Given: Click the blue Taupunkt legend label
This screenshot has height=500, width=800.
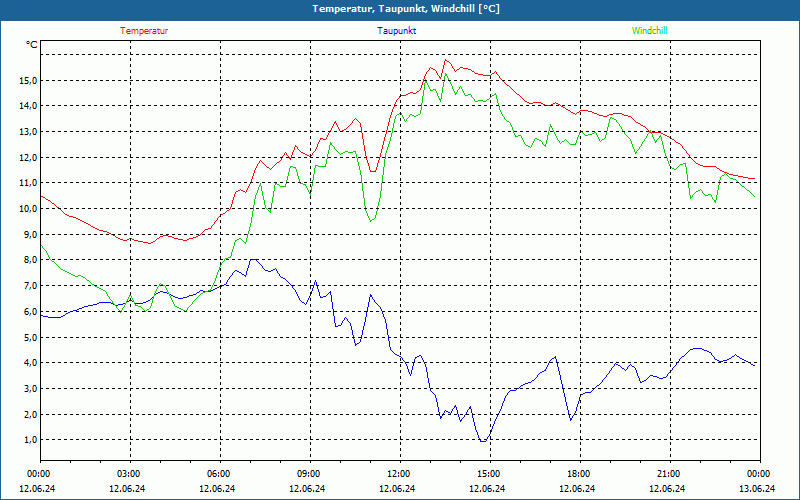Looking at the screenshot, I should click(397, 31).
